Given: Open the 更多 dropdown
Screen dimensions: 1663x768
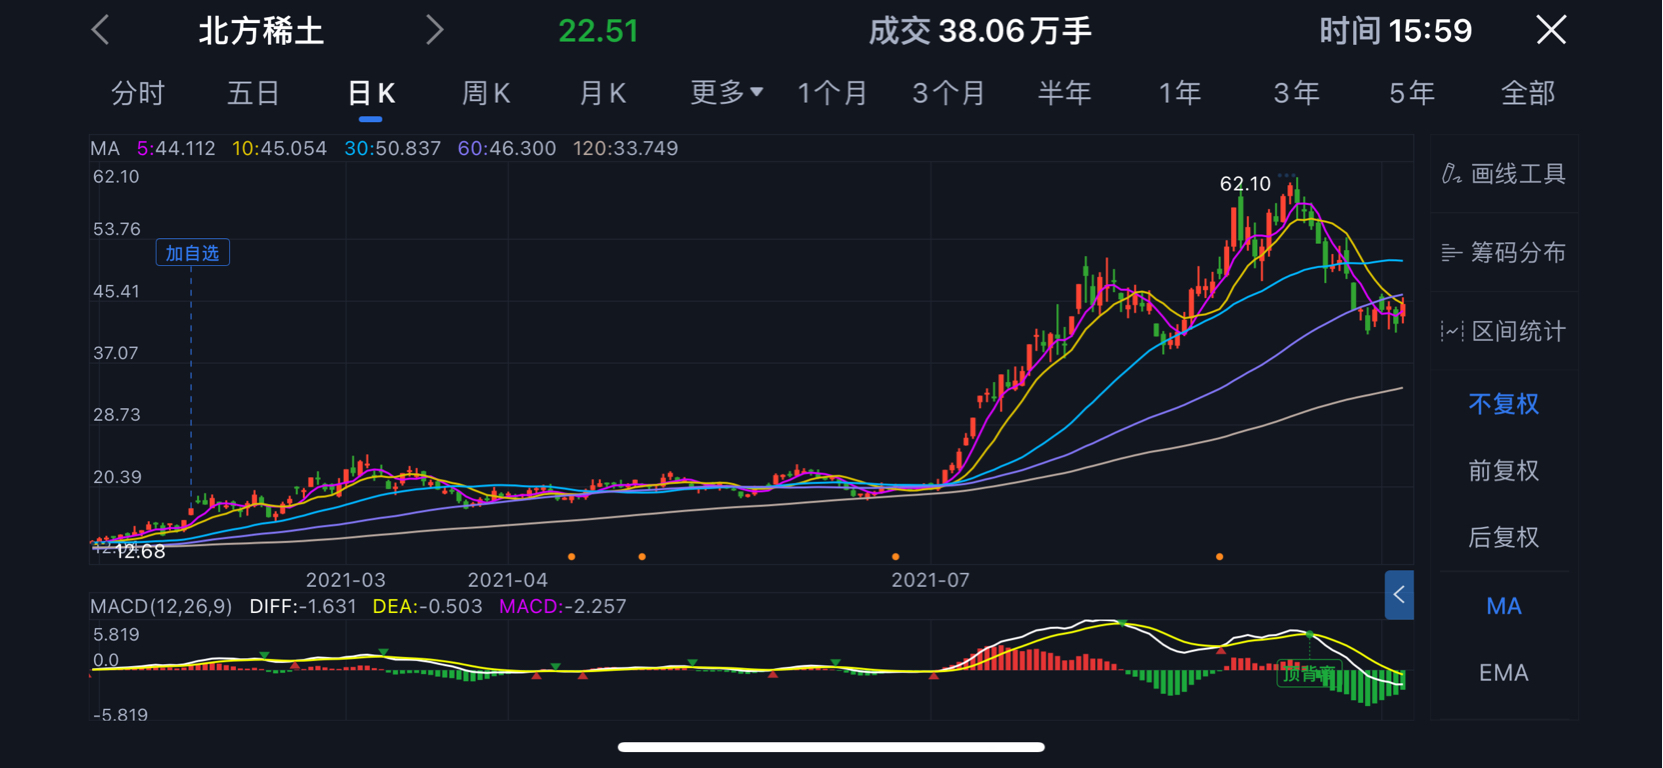Looking at the screenshot, I should 727,93.
